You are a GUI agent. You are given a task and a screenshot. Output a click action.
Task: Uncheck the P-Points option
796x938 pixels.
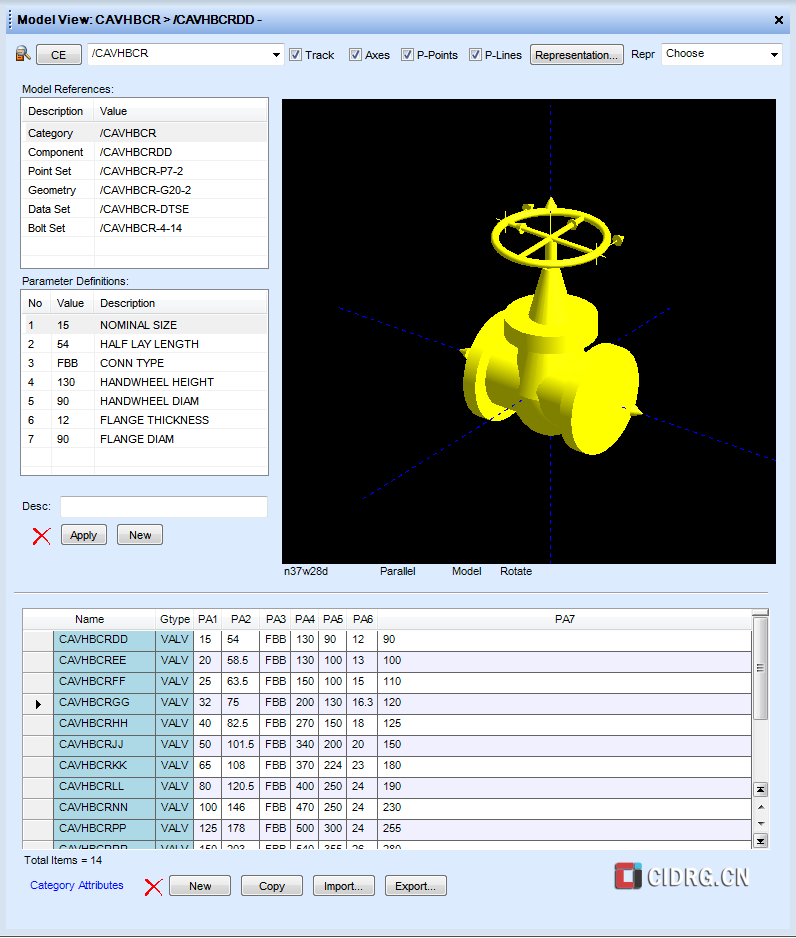pos(407,55)
